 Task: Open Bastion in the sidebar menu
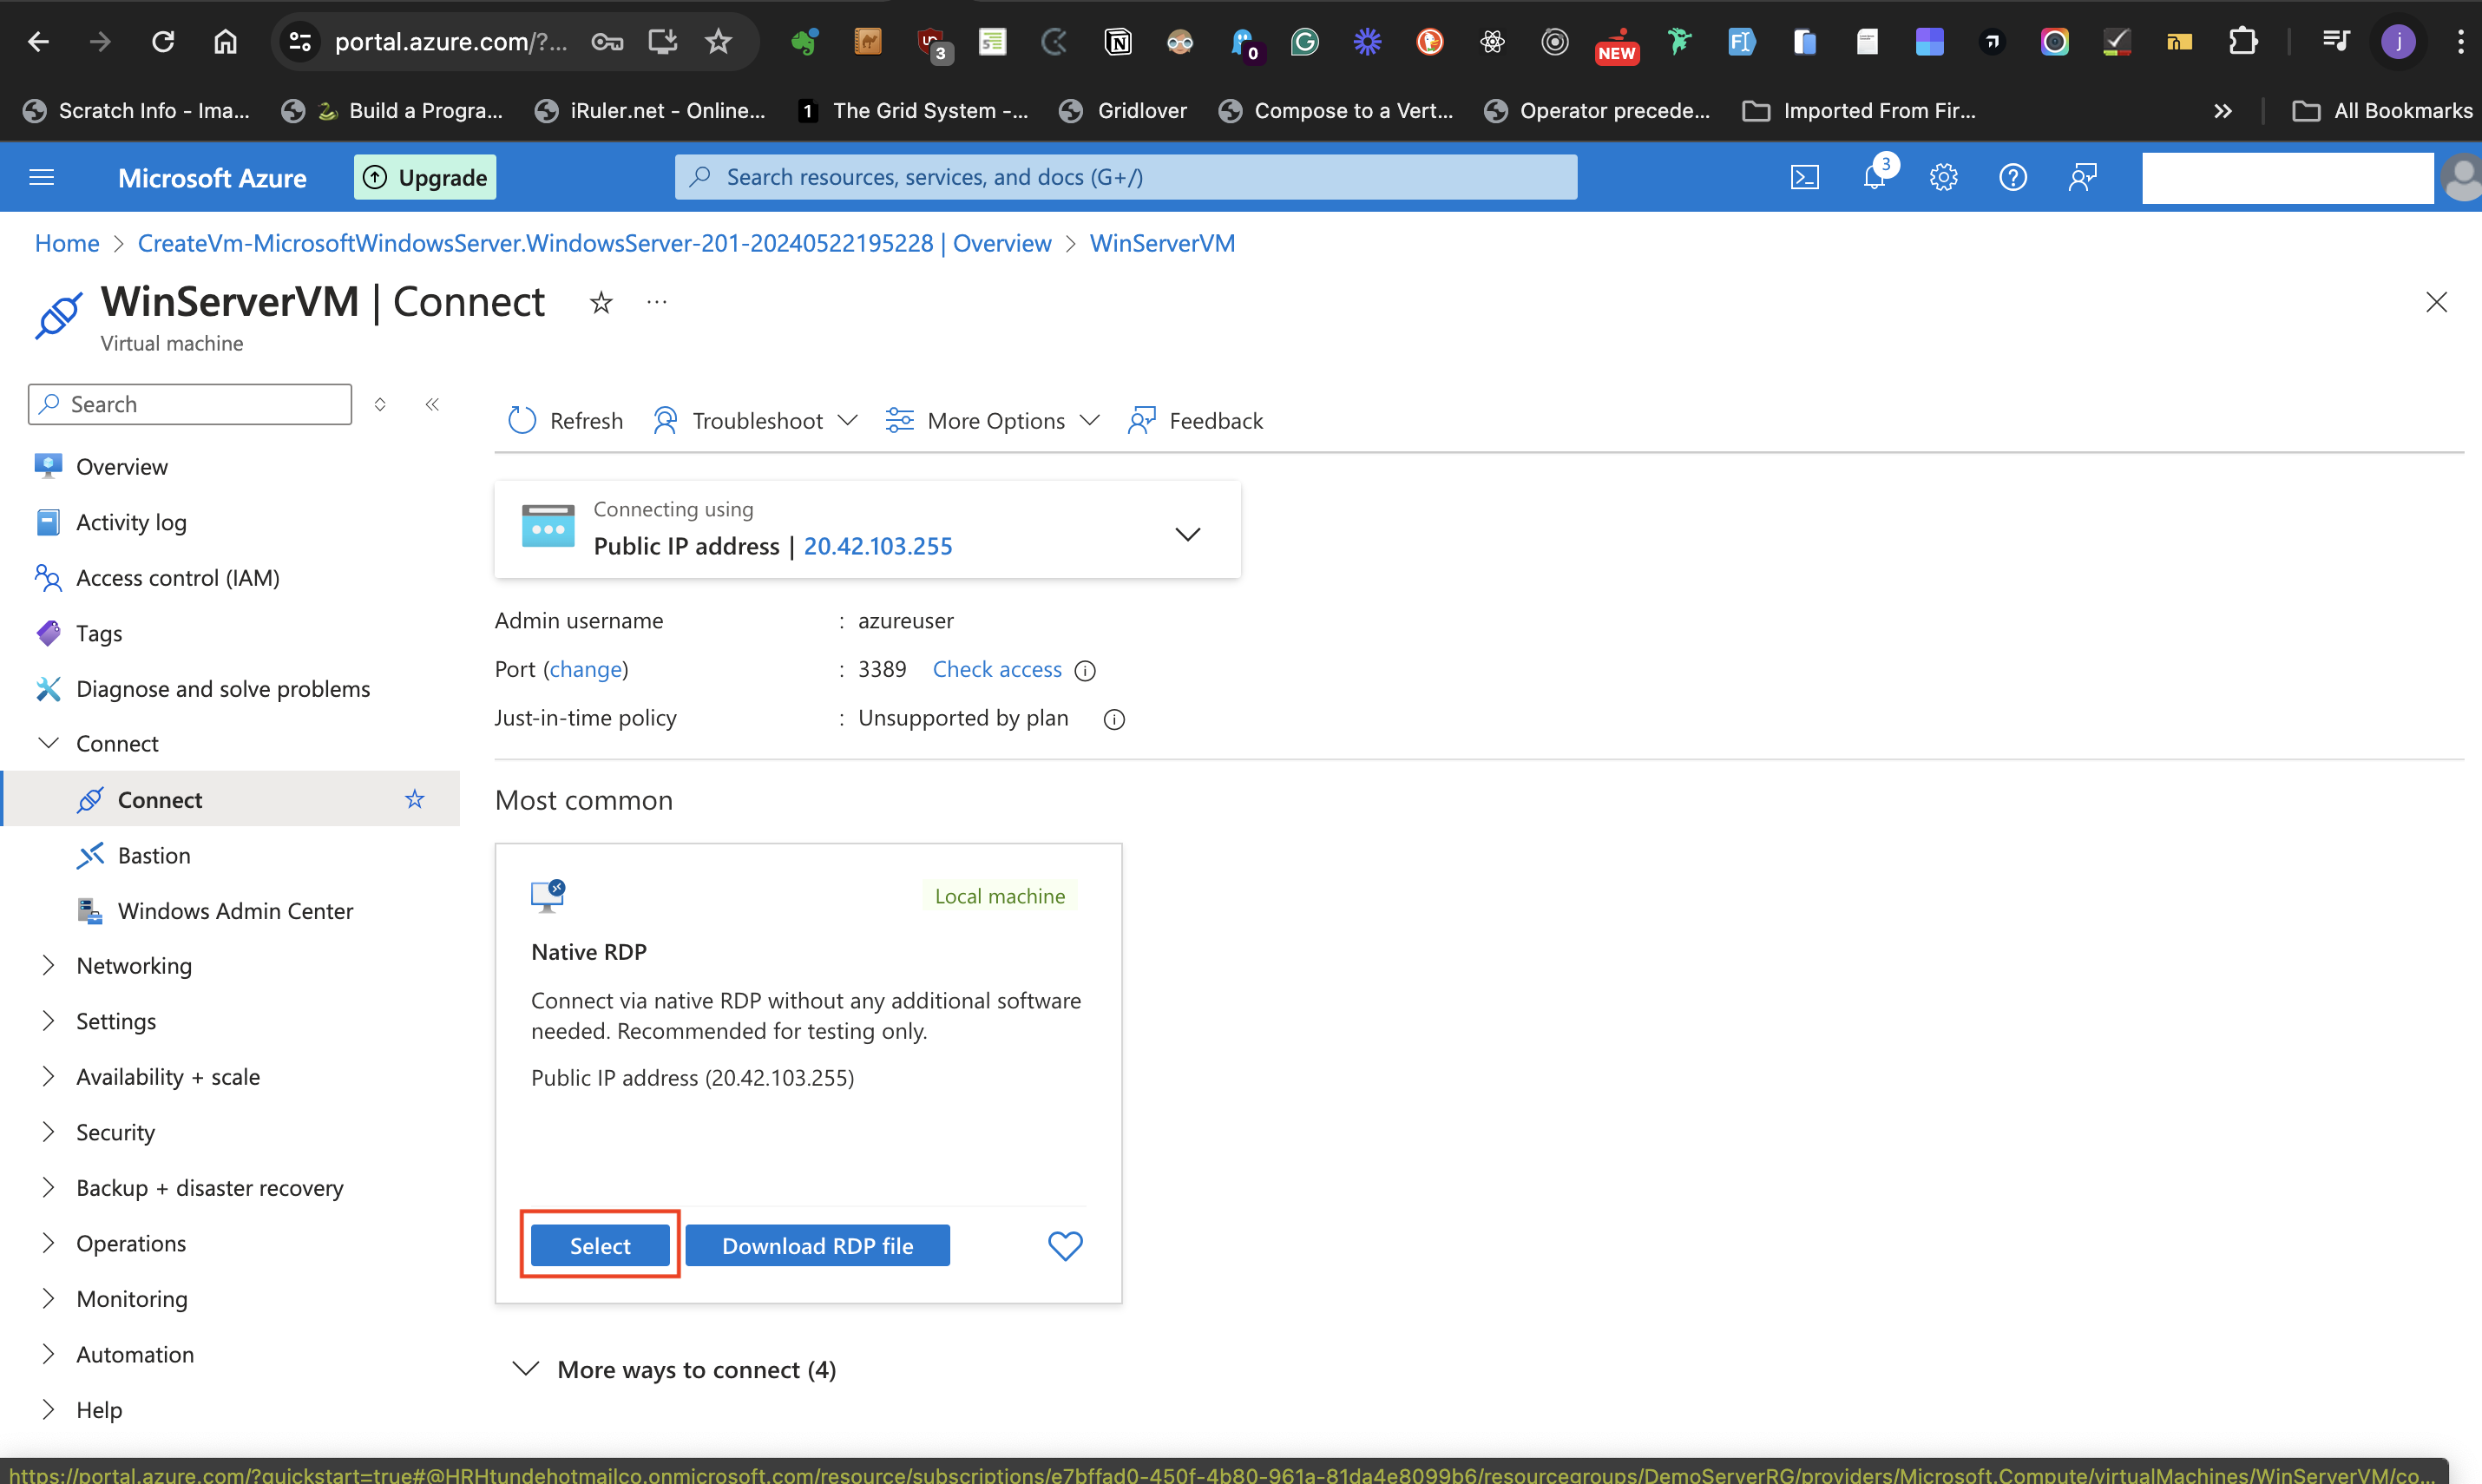153,855
